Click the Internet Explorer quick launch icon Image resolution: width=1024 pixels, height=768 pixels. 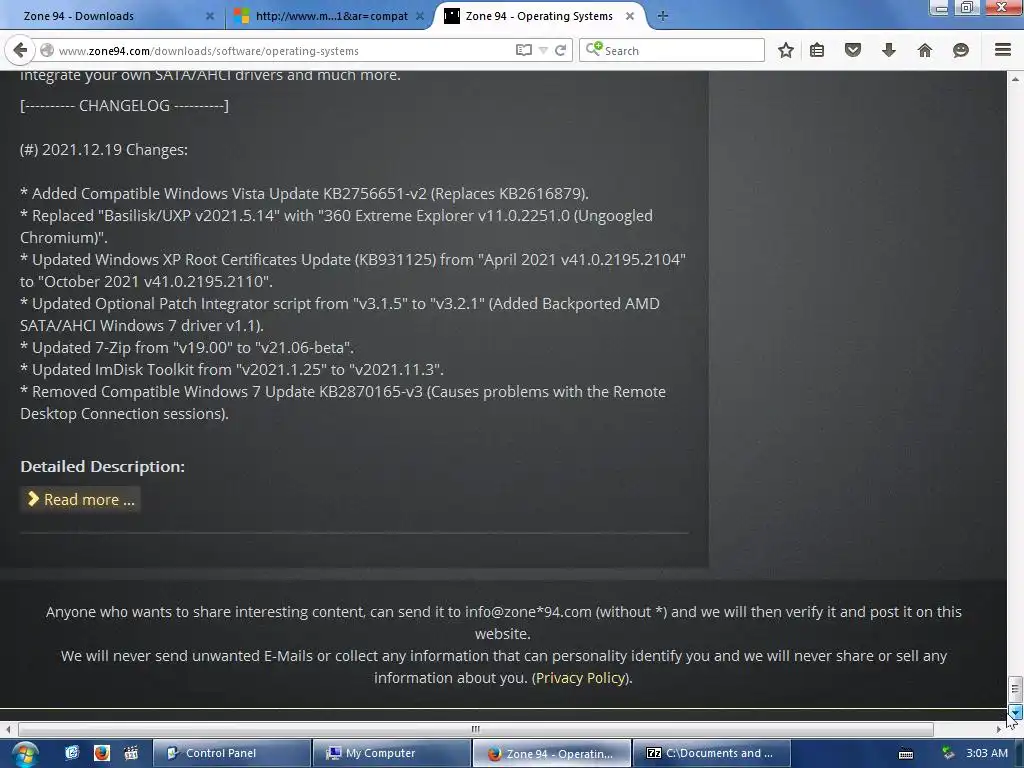point(72,753)
